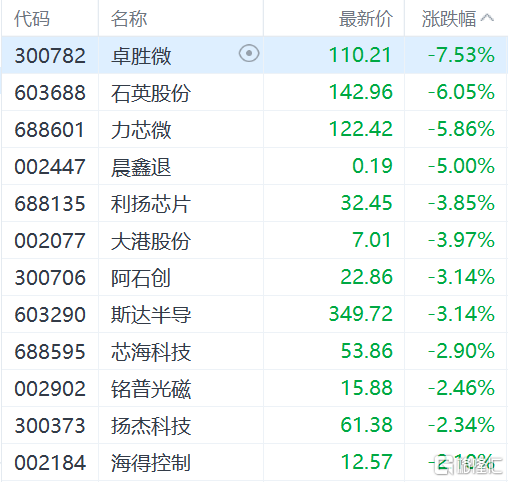This screenshot has width=509, height=482.
Task: Select stock code 002077
Action: pos(50,240)
